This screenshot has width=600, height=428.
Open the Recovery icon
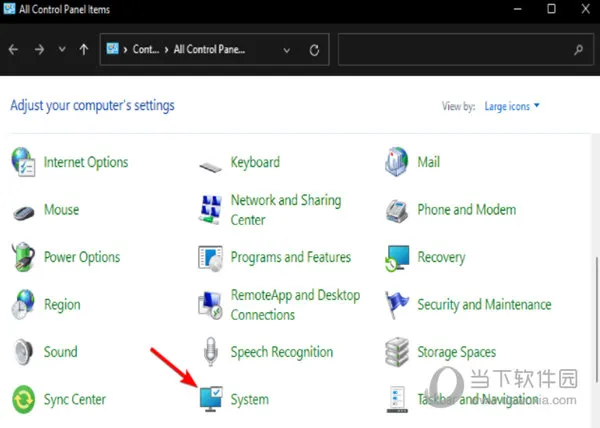click(x=397, y=258)
